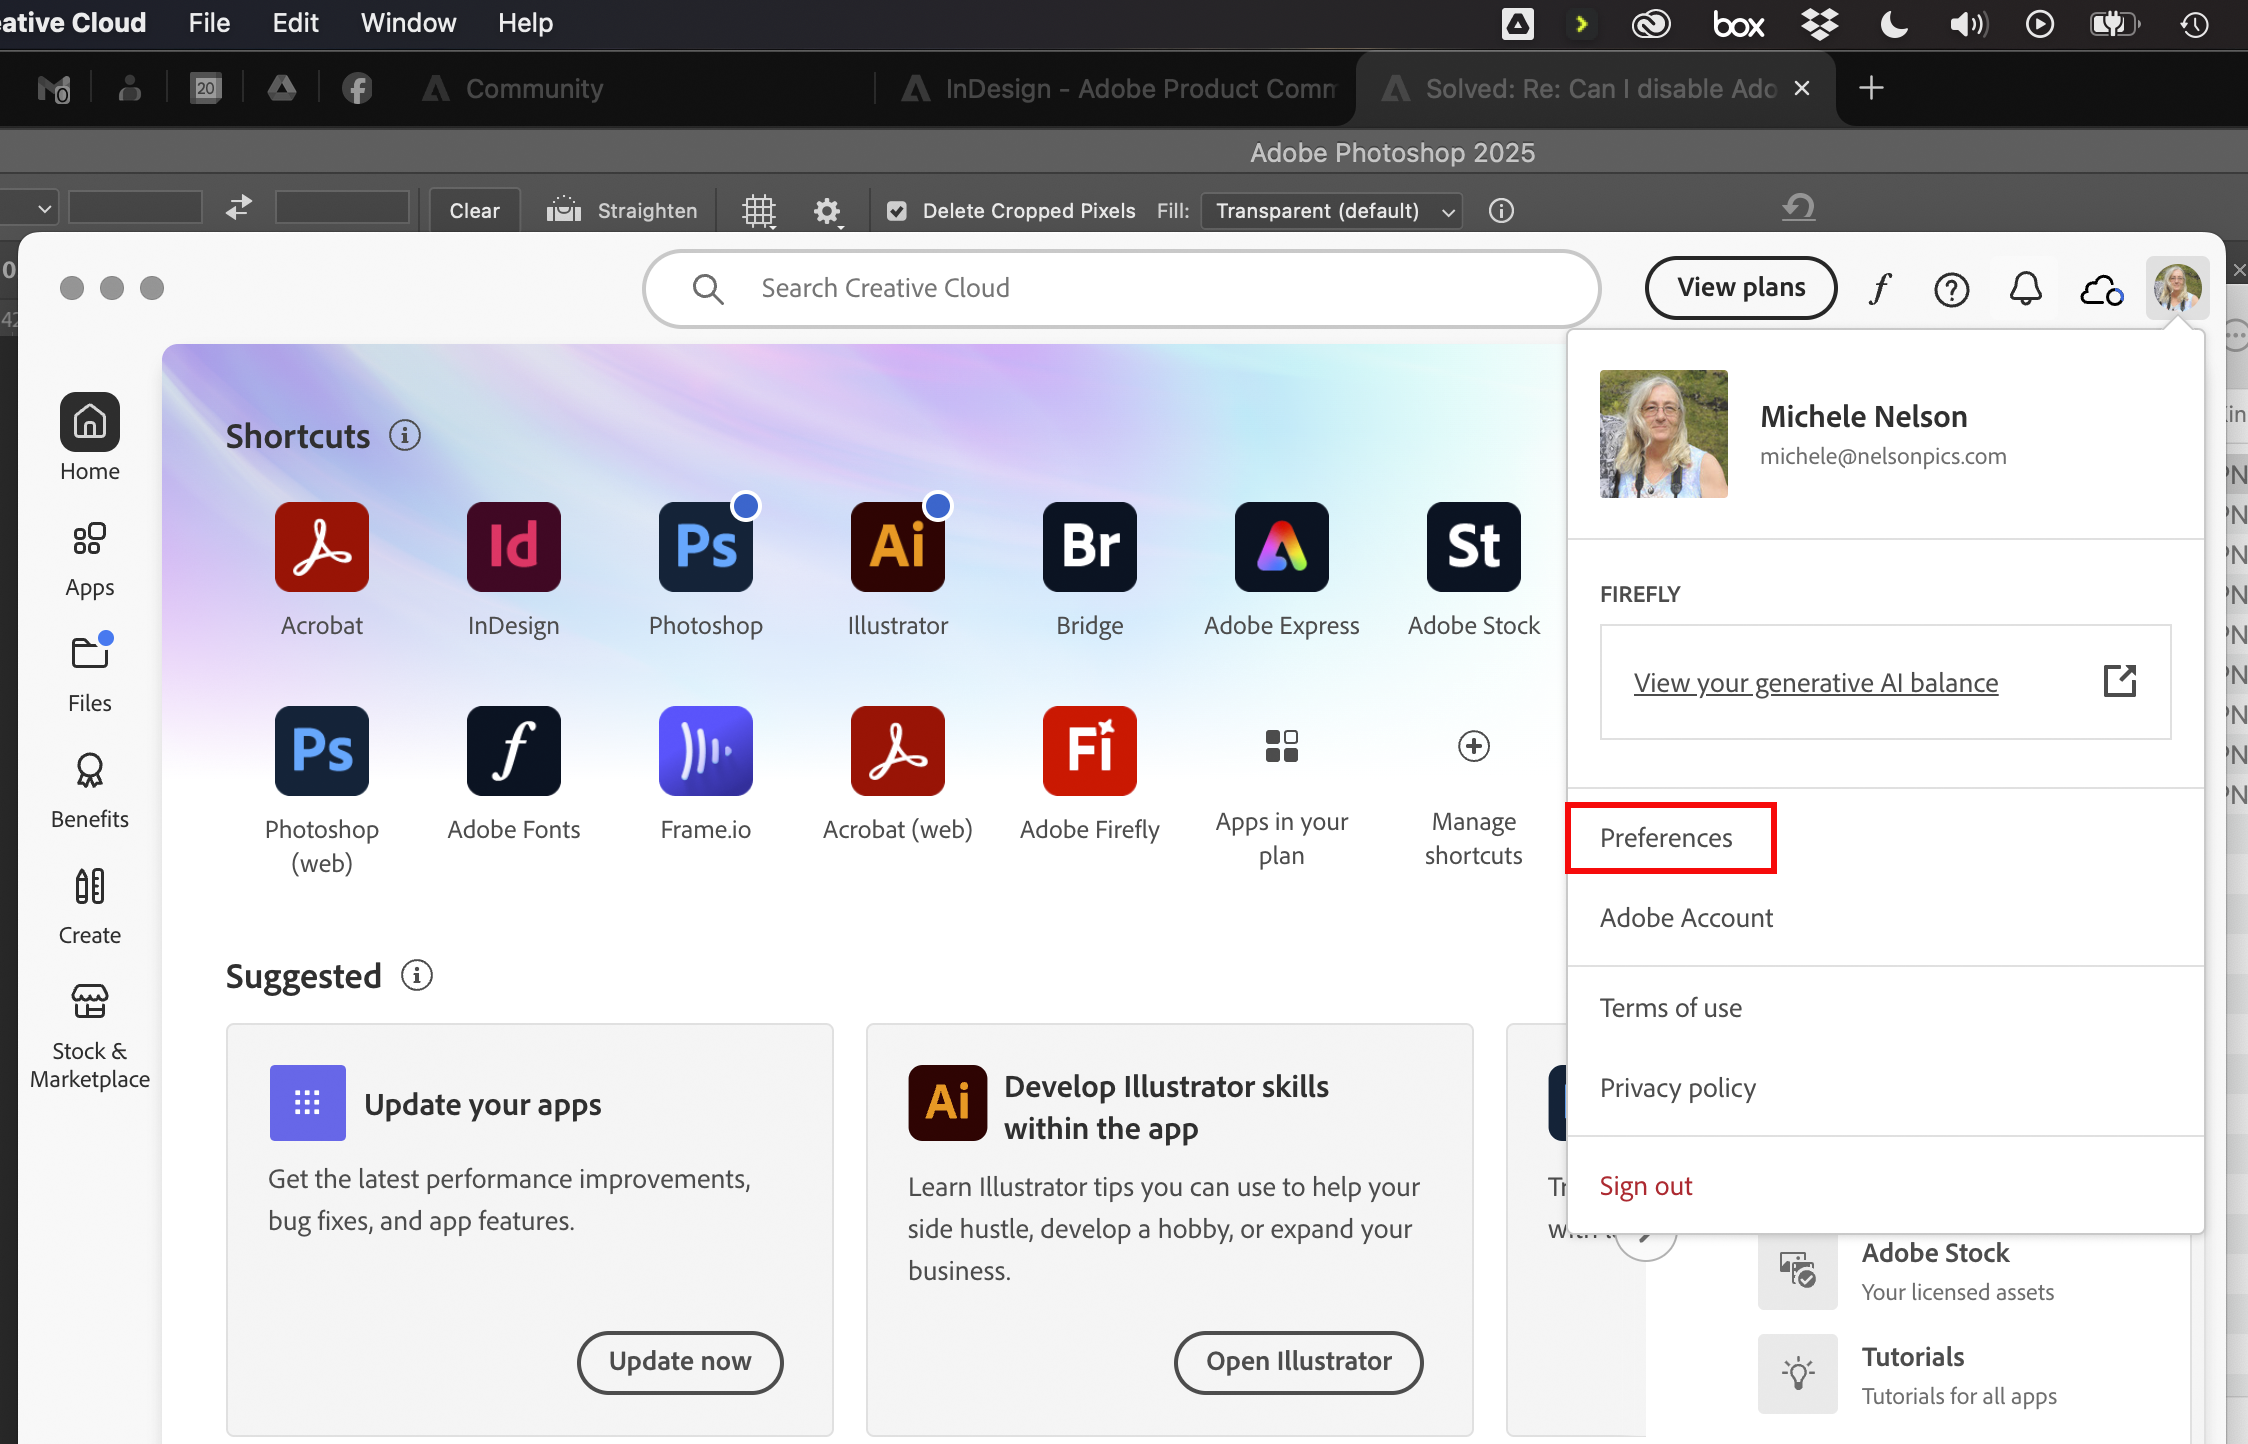This screenshot has height=1444, width=2248.
Task: Click the View plans button
Action: pos(1739,288)
